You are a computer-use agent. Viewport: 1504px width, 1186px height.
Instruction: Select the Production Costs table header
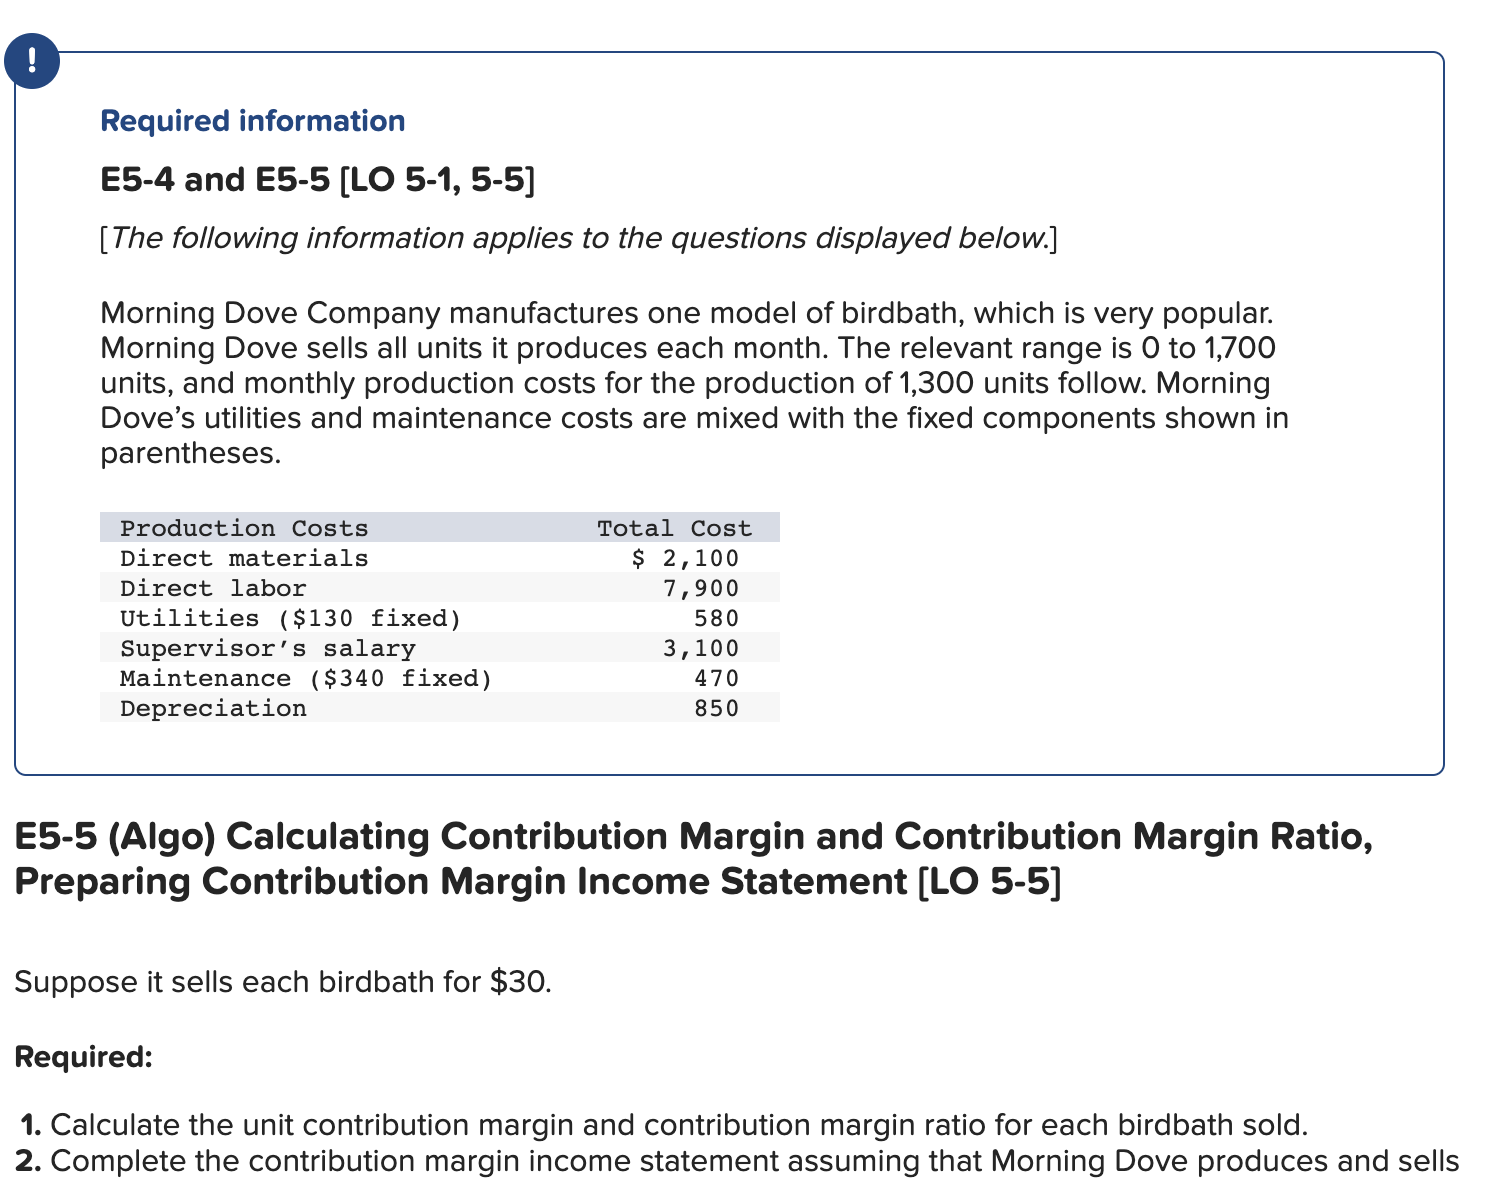(x=244, y=527)
